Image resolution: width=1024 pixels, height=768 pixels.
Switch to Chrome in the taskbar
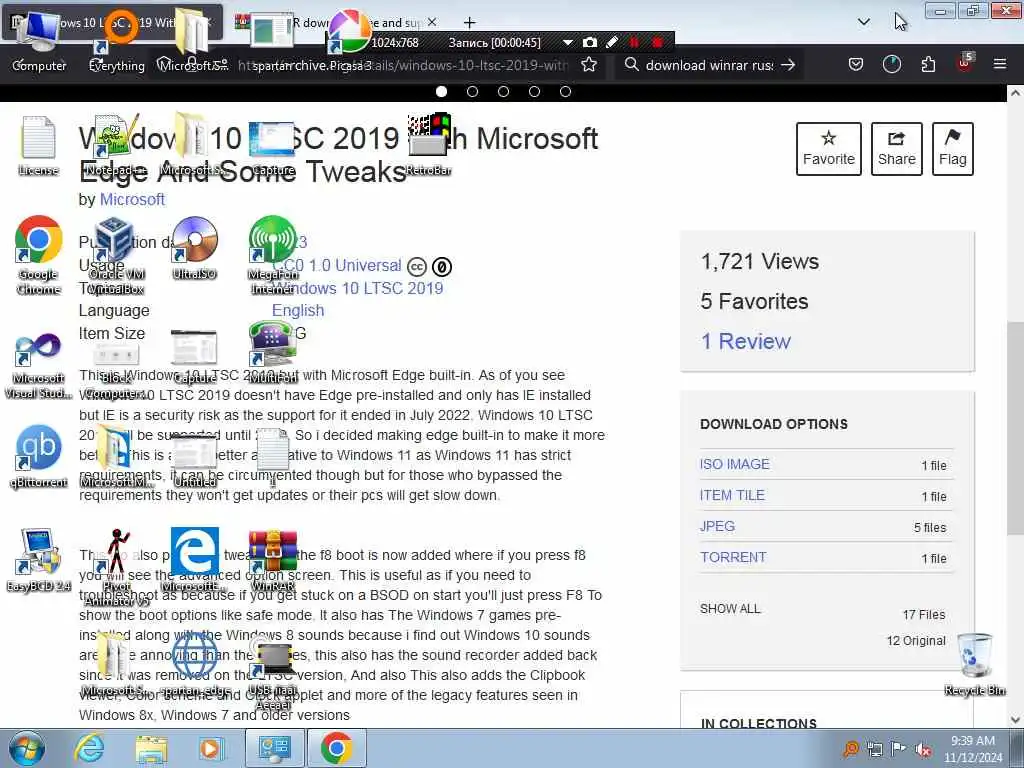[x=336, y=748]
